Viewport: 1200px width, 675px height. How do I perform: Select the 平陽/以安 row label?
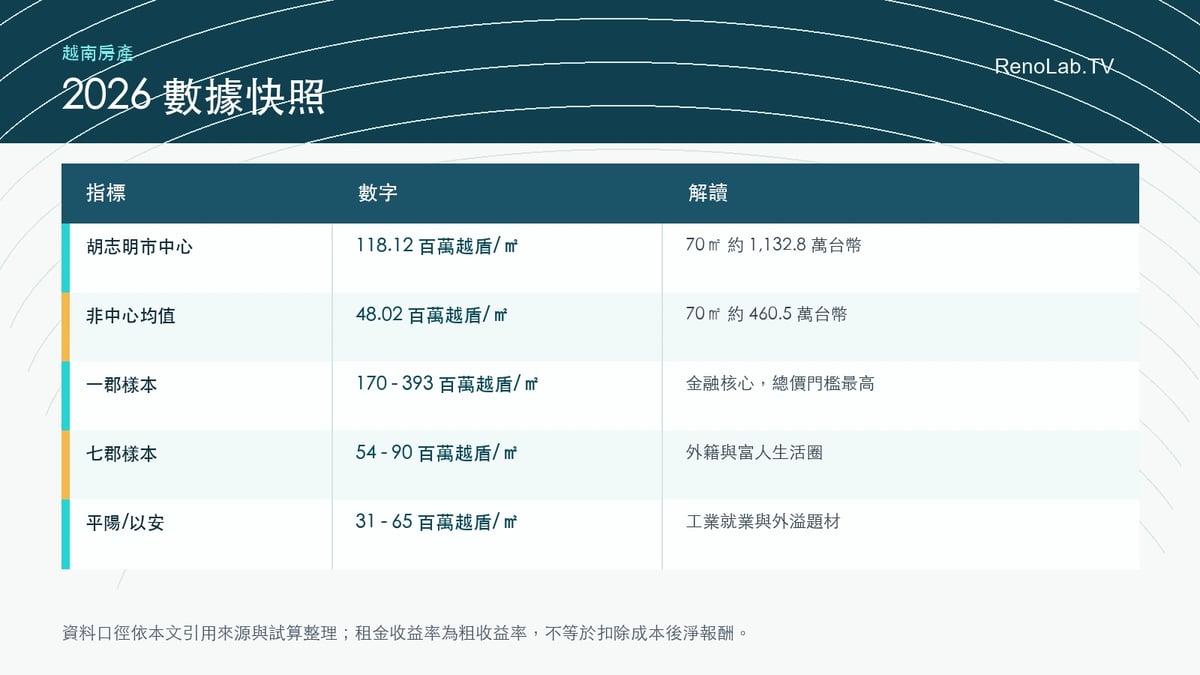click(x=125, y=523)
